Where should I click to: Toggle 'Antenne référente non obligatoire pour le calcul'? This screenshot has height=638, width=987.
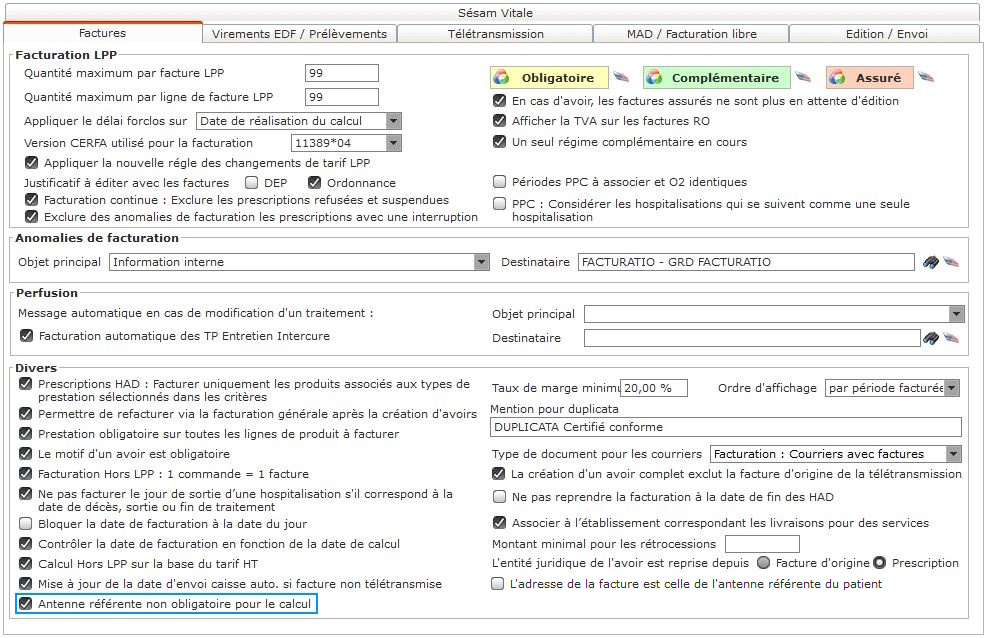(25, 604)
